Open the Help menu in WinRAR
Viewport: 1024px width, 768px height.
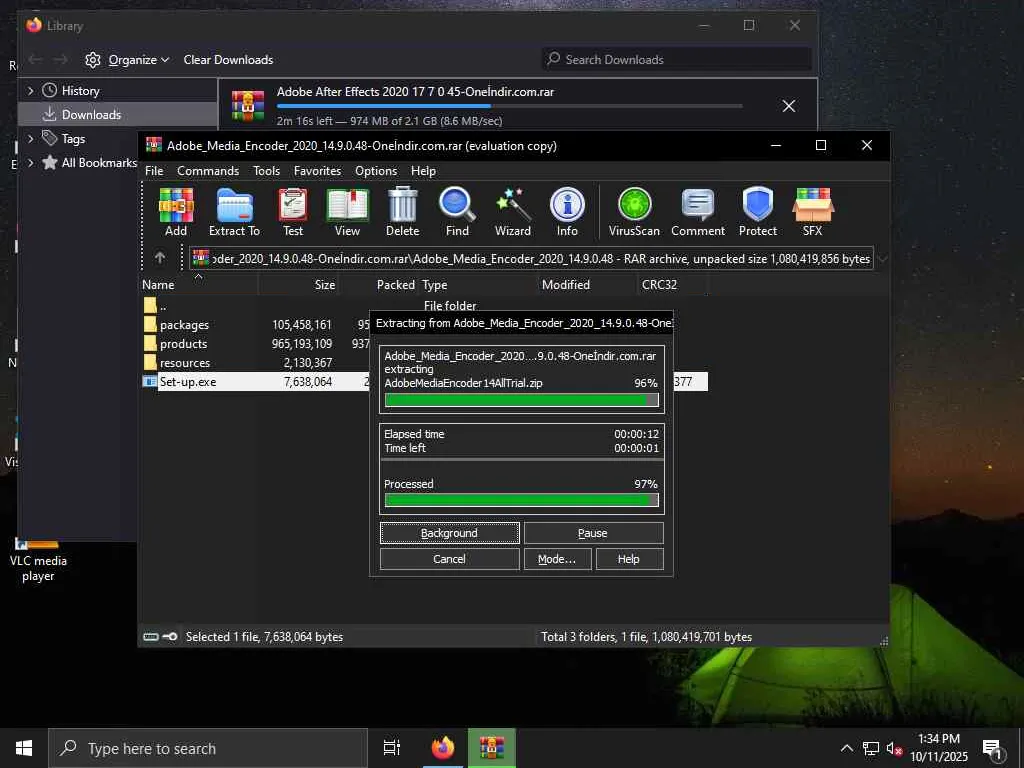point(423,170)
